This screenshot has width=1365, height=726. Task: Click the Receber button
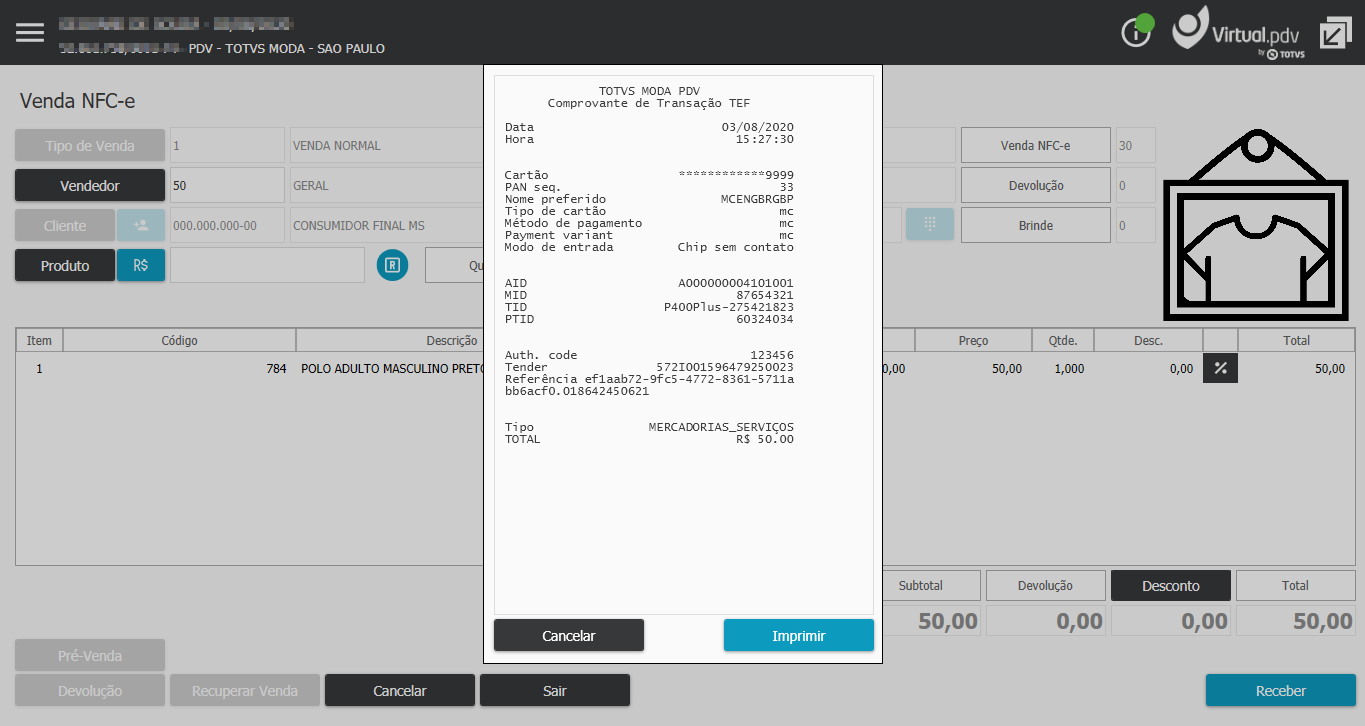[1281, 690]
